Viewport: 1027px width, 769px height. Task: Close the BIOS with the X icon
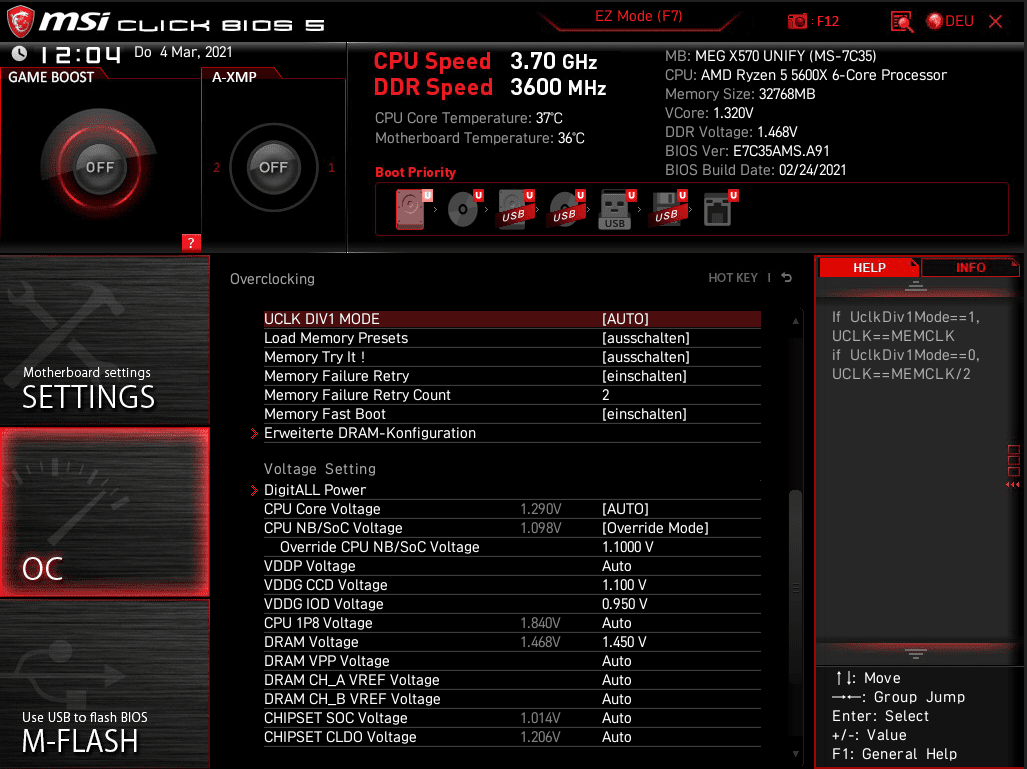pos(996,22)
